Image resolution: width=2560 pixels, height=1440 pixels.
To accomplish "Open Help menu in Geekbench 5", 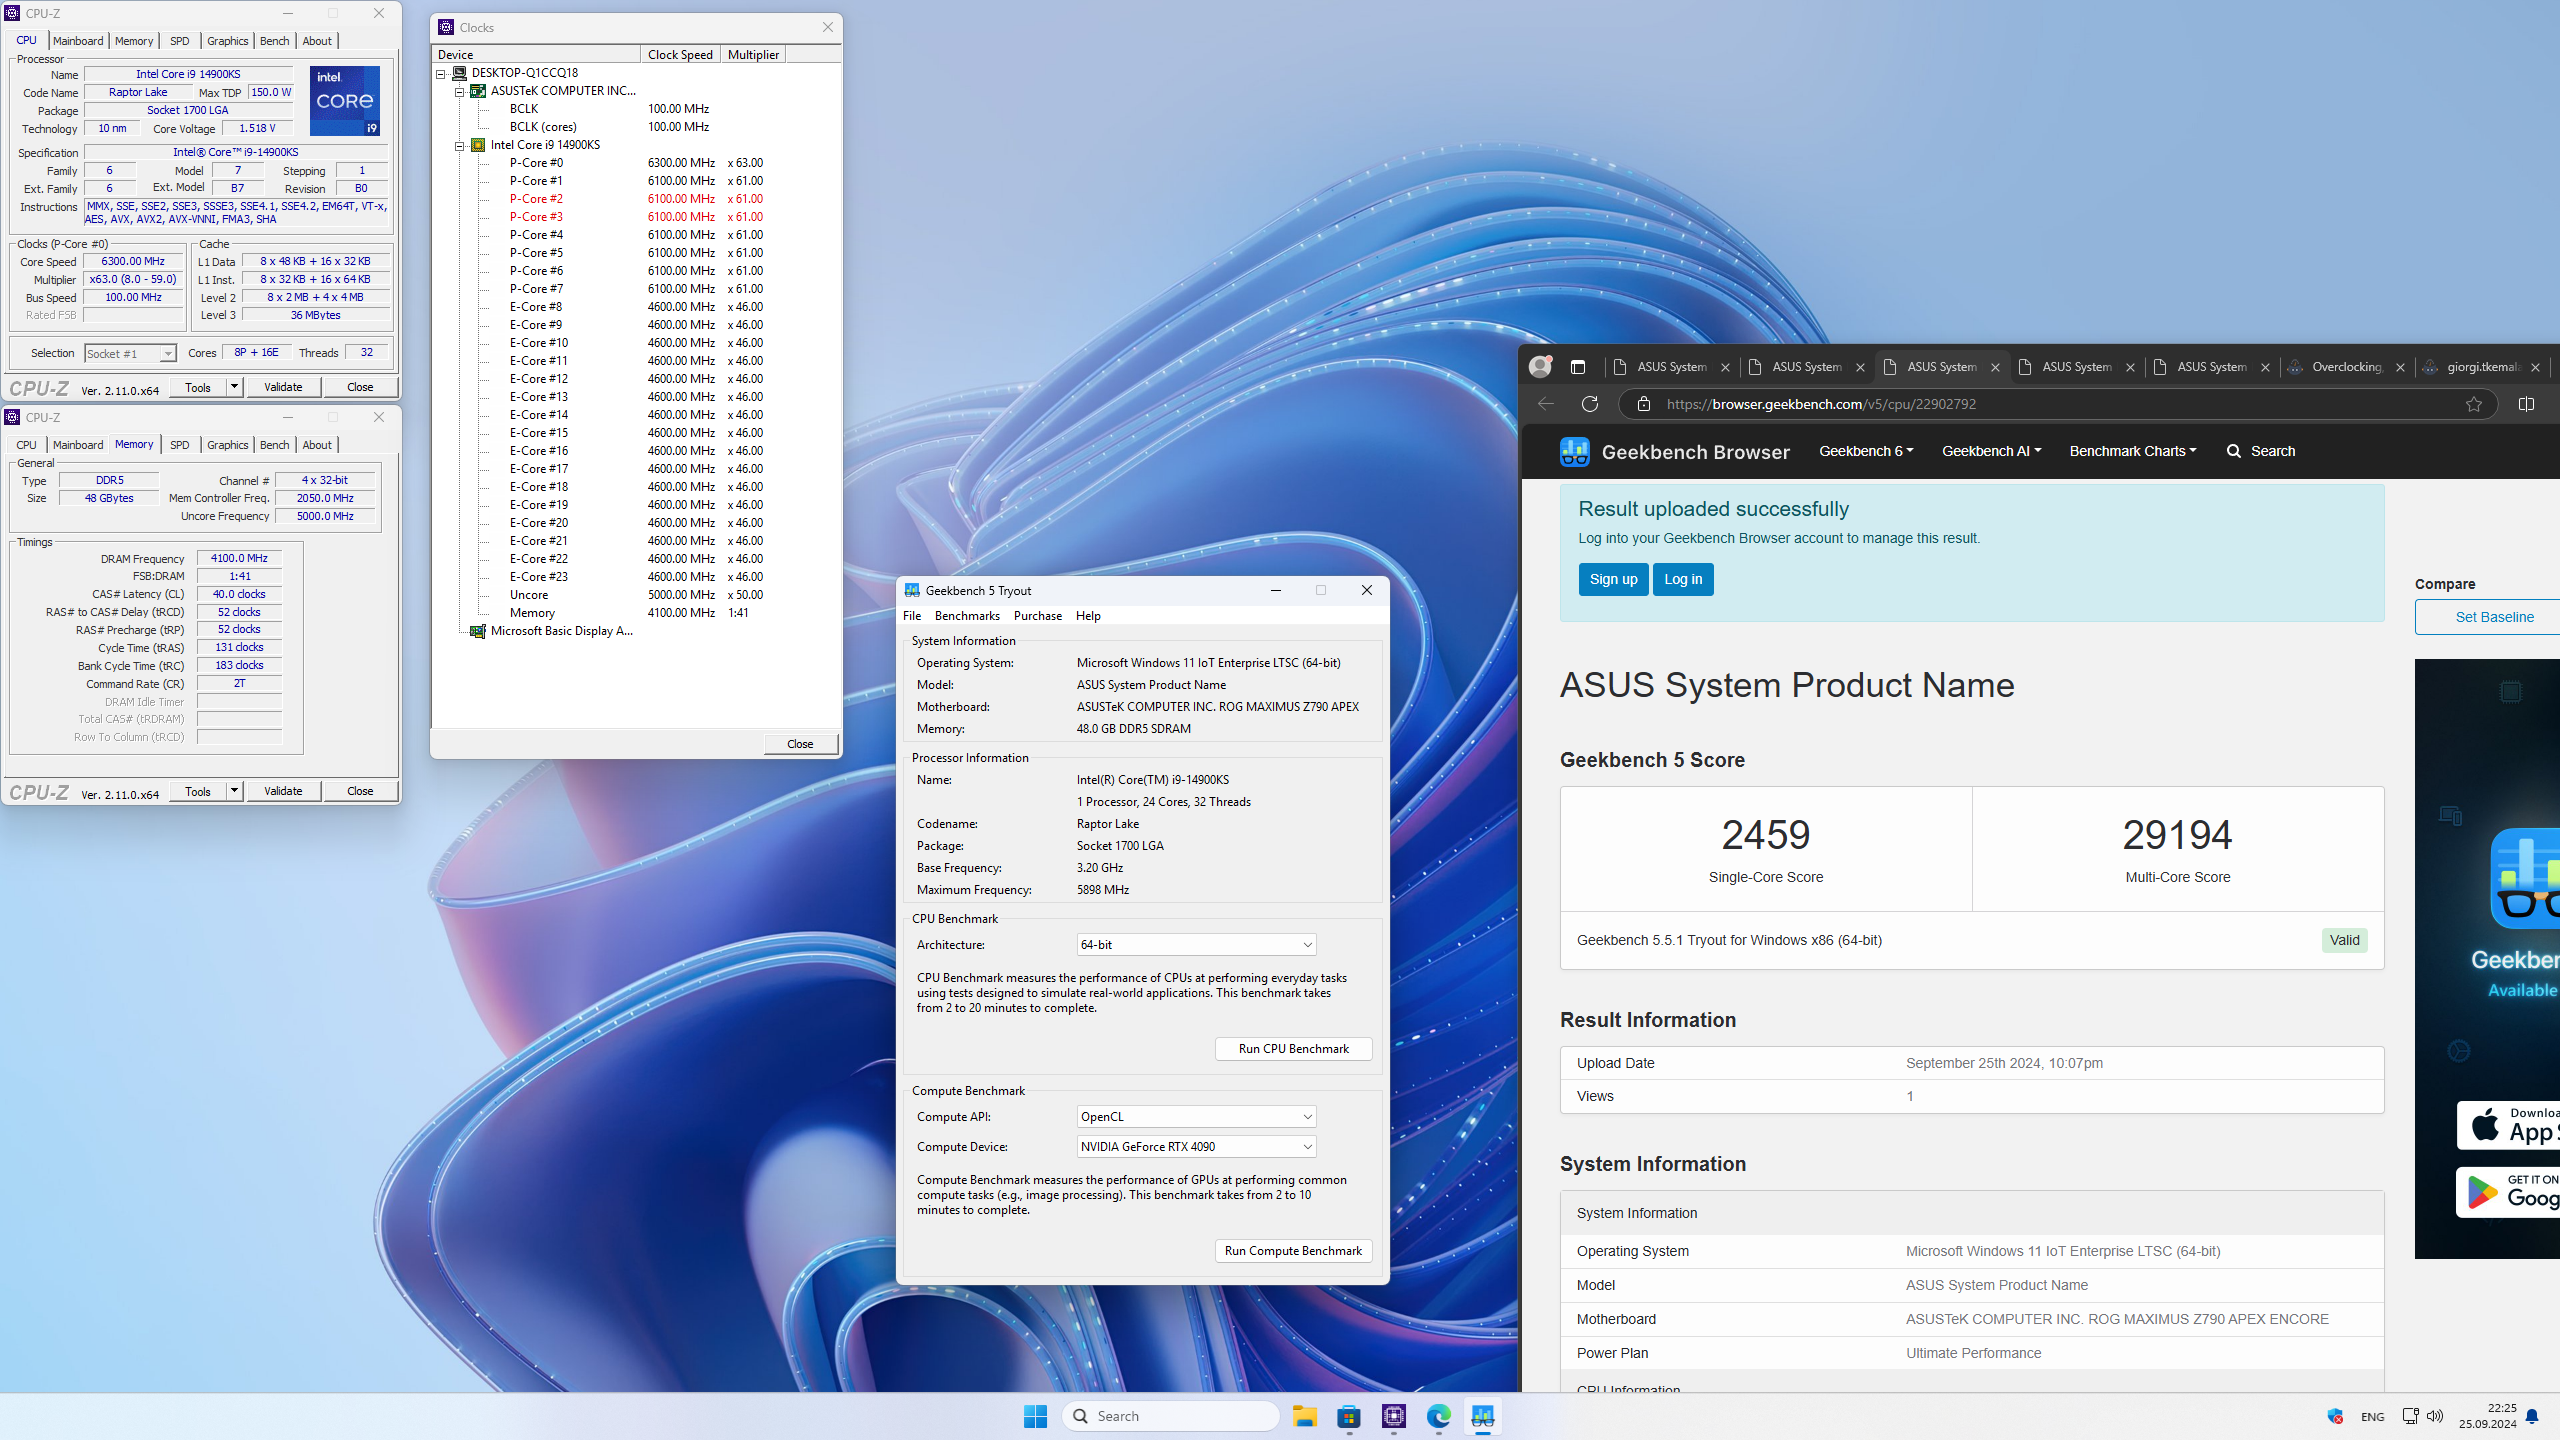I will (1088, 616).
